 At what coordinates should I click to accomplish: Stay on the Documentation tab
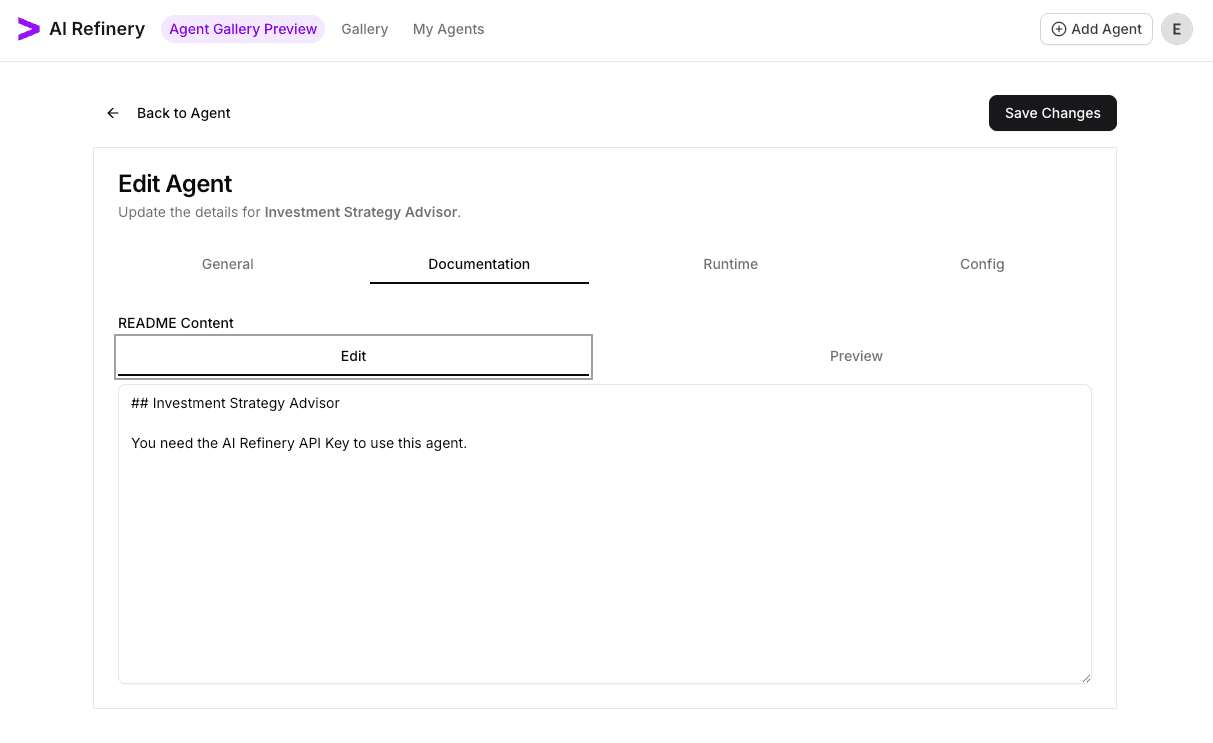click(479, 264)
